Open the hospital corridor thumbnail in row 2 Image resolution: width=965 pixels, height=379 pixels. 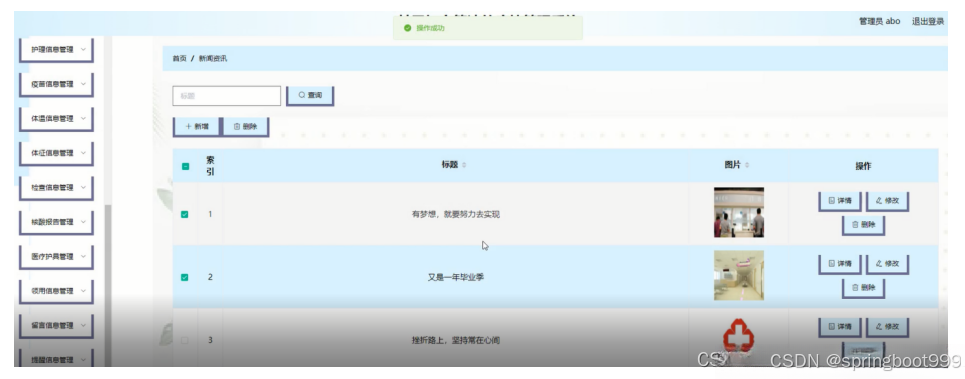click(739, 275)
